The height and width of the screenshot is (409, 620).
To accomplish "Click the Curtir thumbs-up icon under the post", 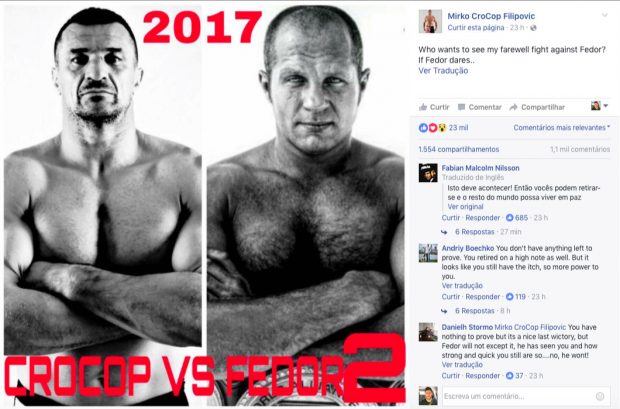I will [x=423, y=107].
